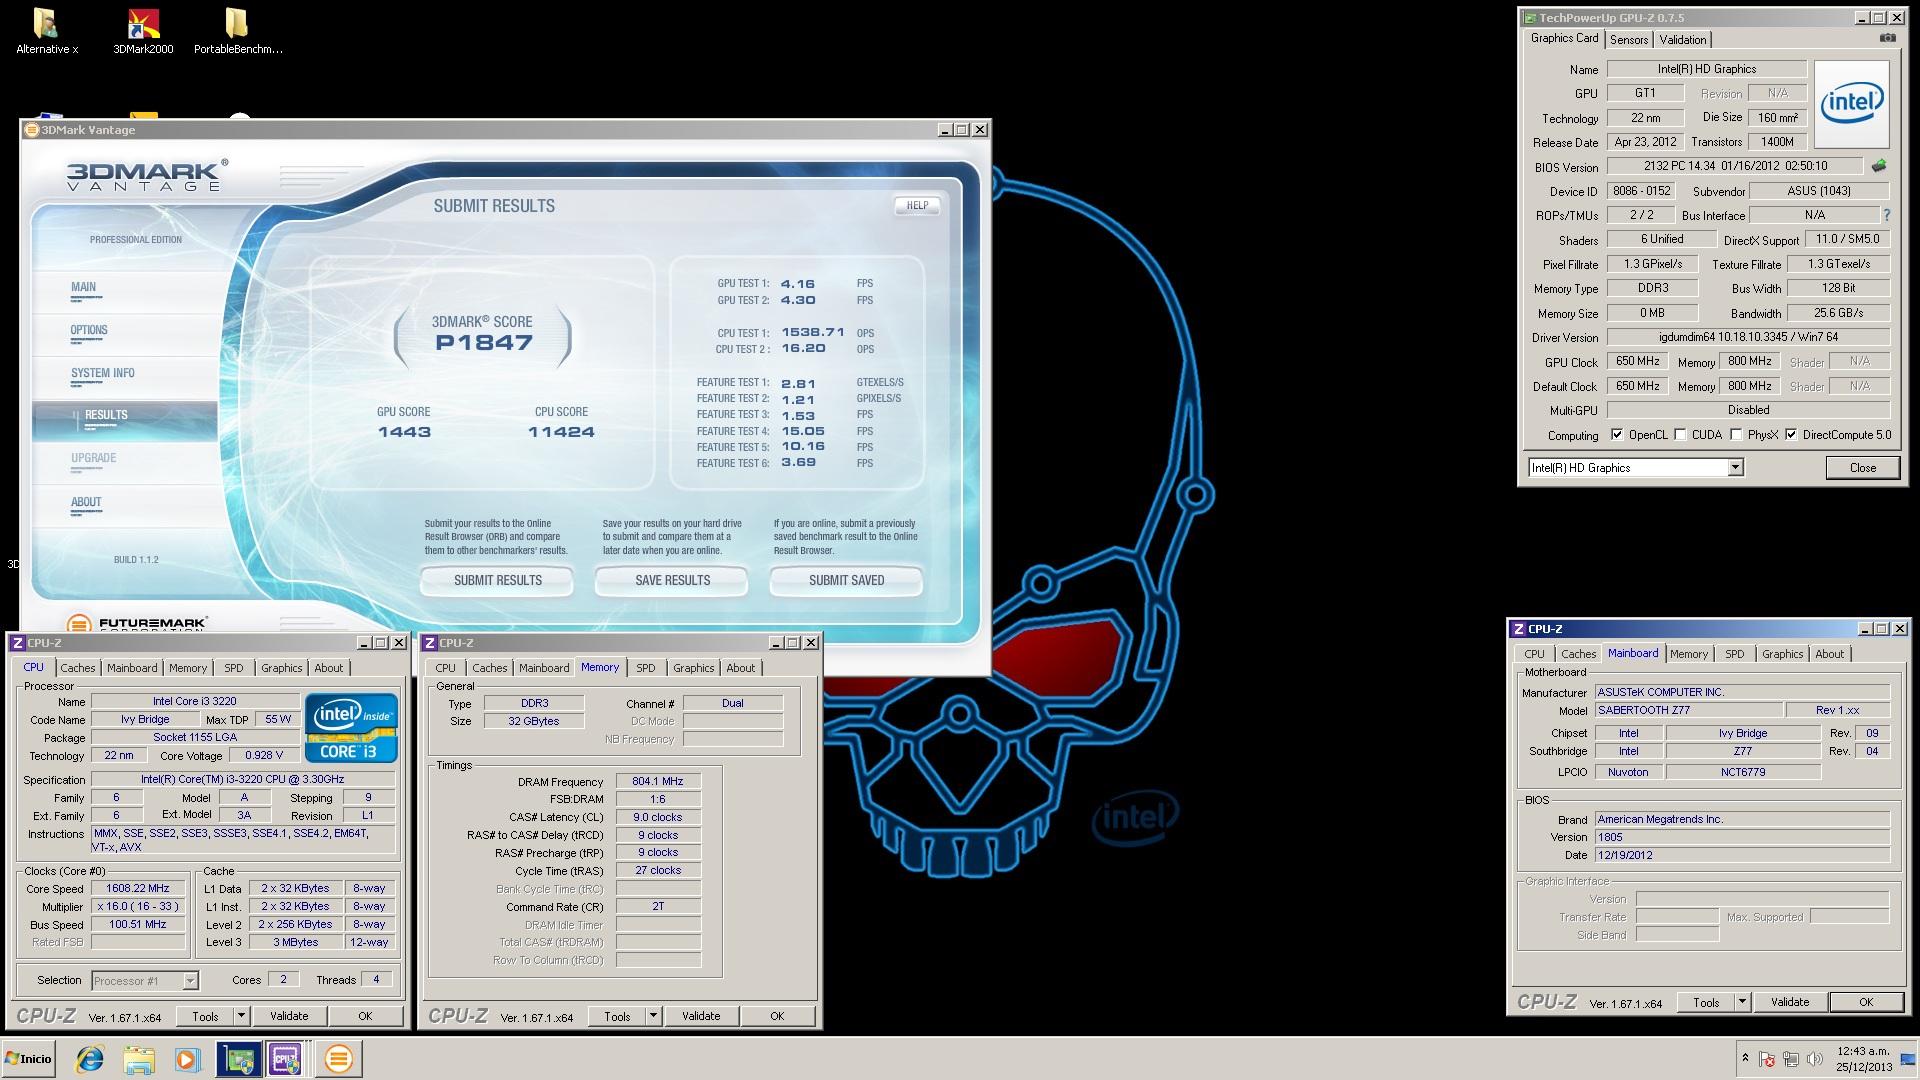
Task: Open Caches tab in CPU-Z CPU window
Action: click(77, 668)
